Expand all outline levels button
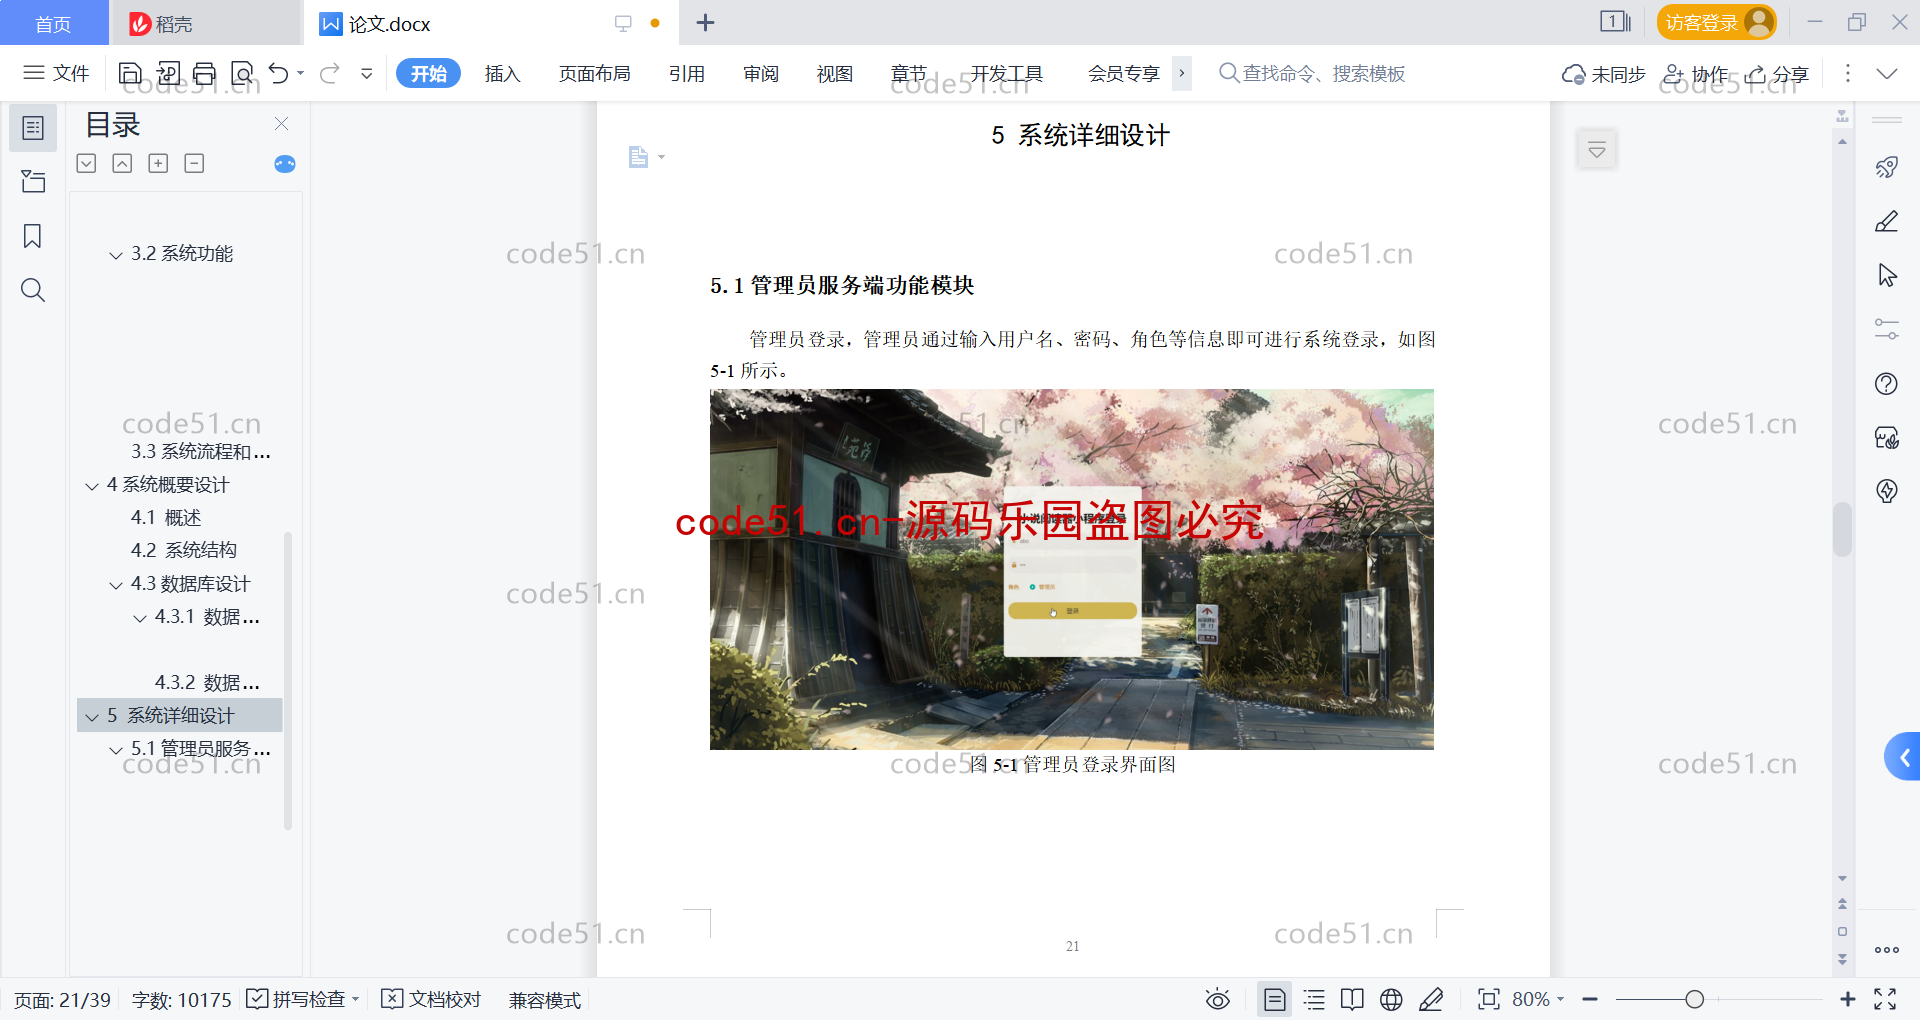This screenshot has height=1020, width=1920. tap(87, 163)
